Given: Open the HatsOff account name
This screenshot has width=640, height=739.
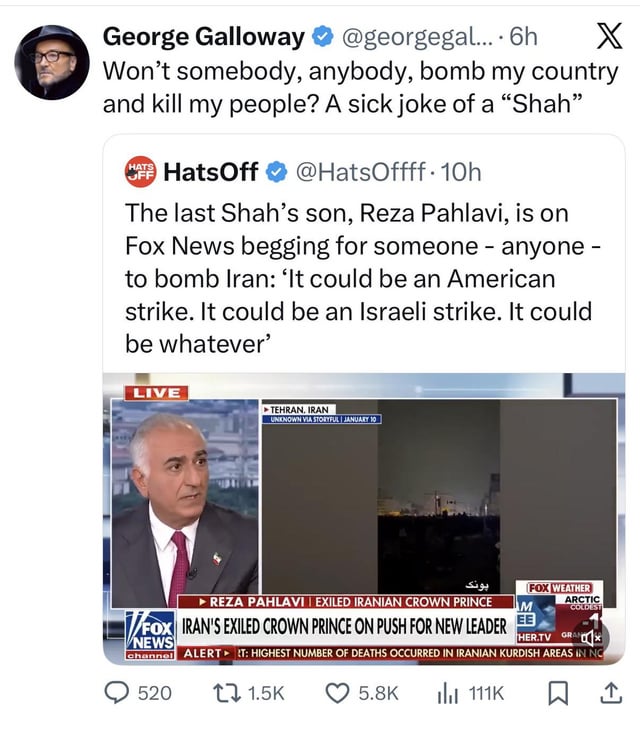Looking at the screenshot, I should click(x=210, y=172).
